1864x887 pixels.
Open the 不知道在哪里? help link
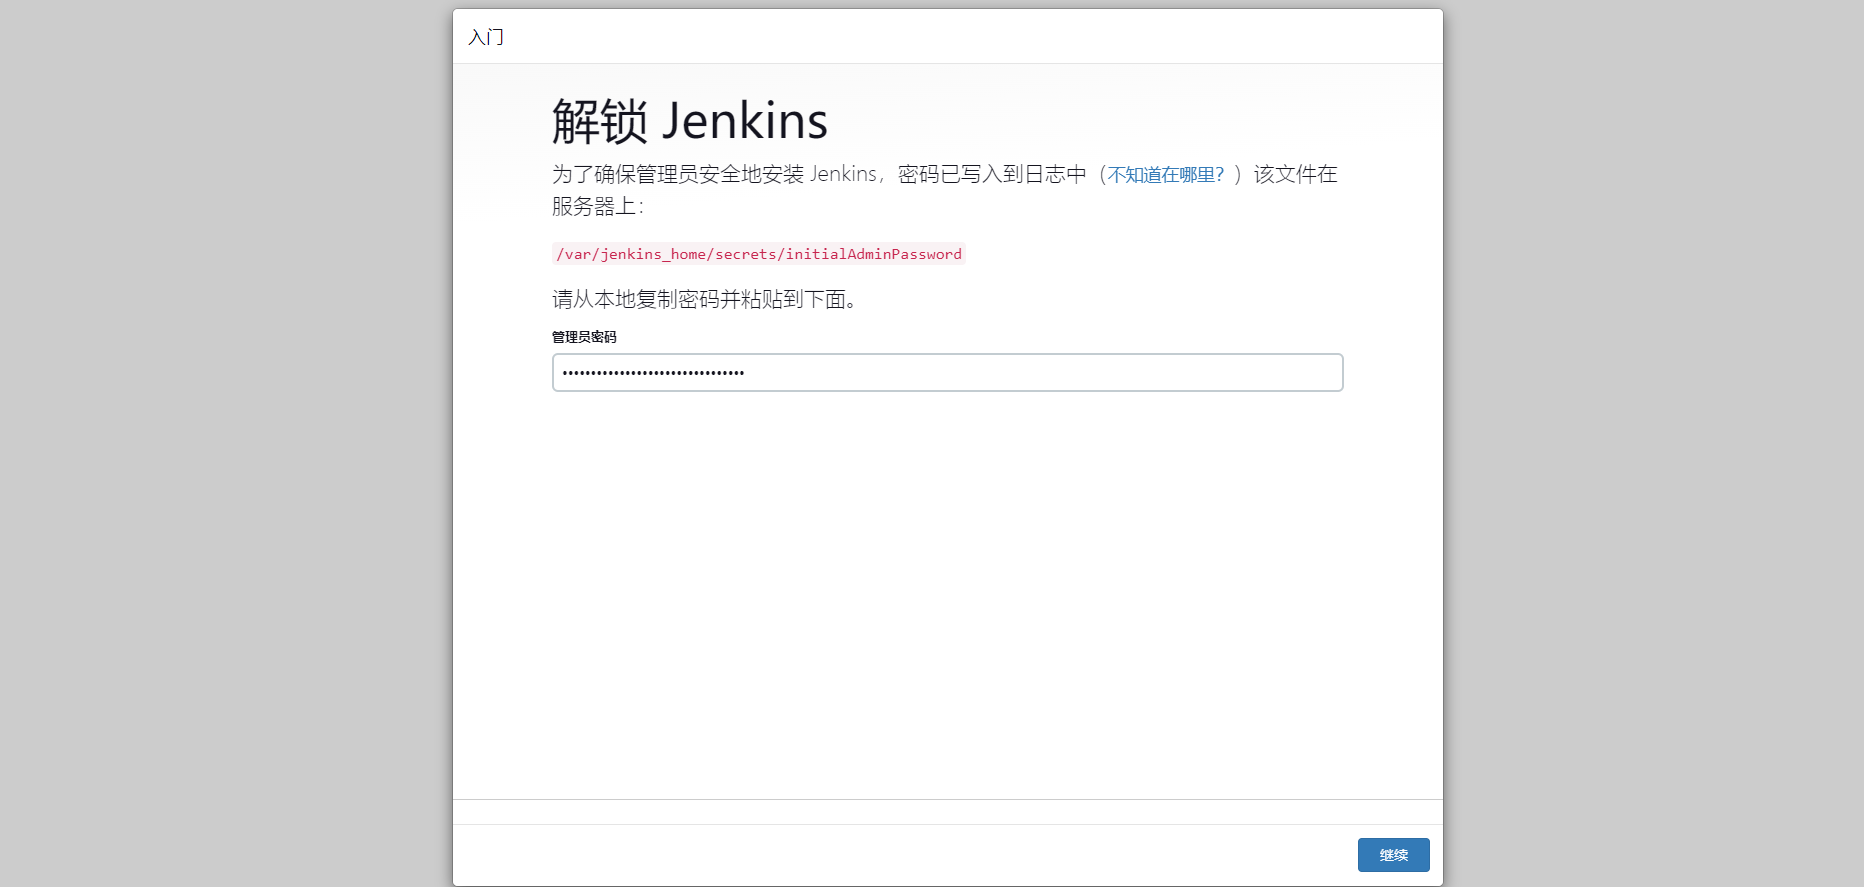coord(1166,175)
